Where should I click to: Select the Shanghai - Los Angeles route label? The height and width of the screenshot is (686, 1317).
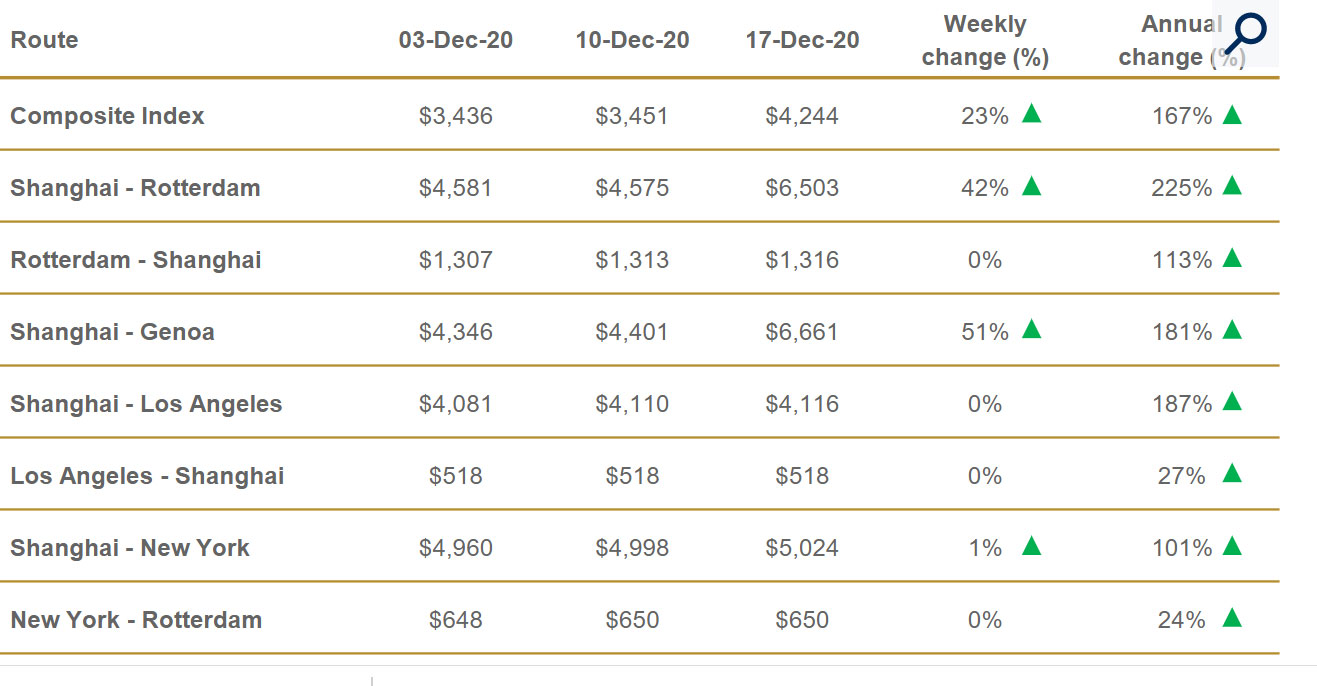tap(146, 404)
